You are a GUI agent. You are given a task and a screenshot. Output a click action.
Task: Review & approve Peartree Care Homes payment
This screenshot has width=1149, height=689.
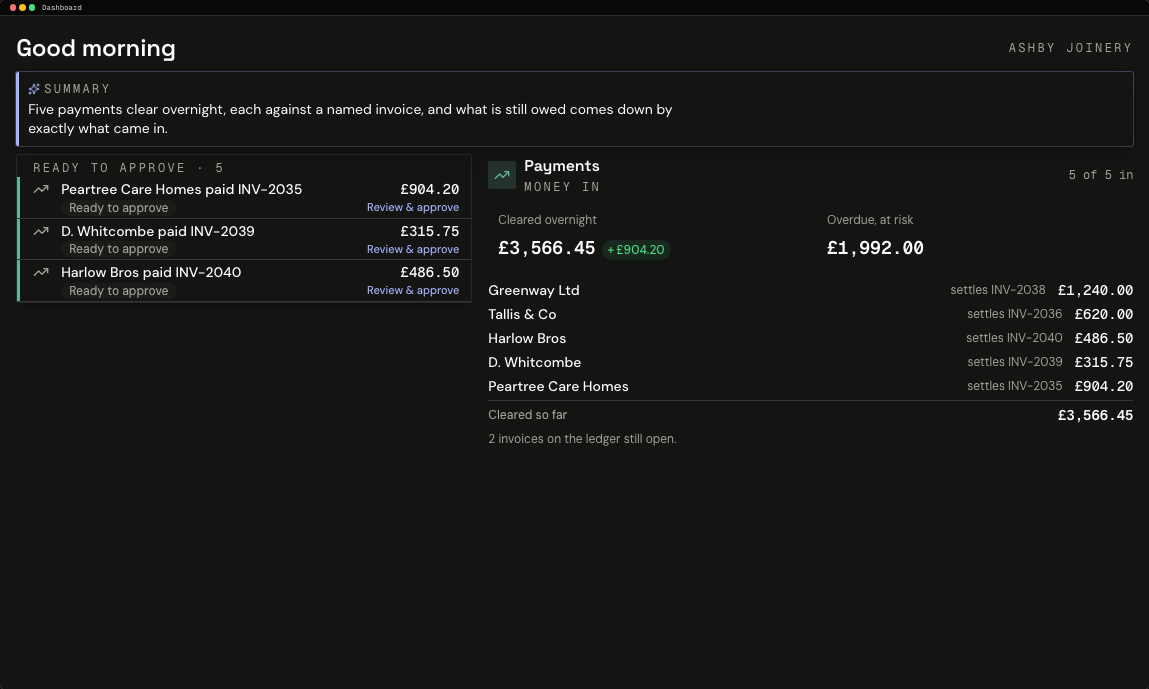pyautogui.click(x=413, y=207)
